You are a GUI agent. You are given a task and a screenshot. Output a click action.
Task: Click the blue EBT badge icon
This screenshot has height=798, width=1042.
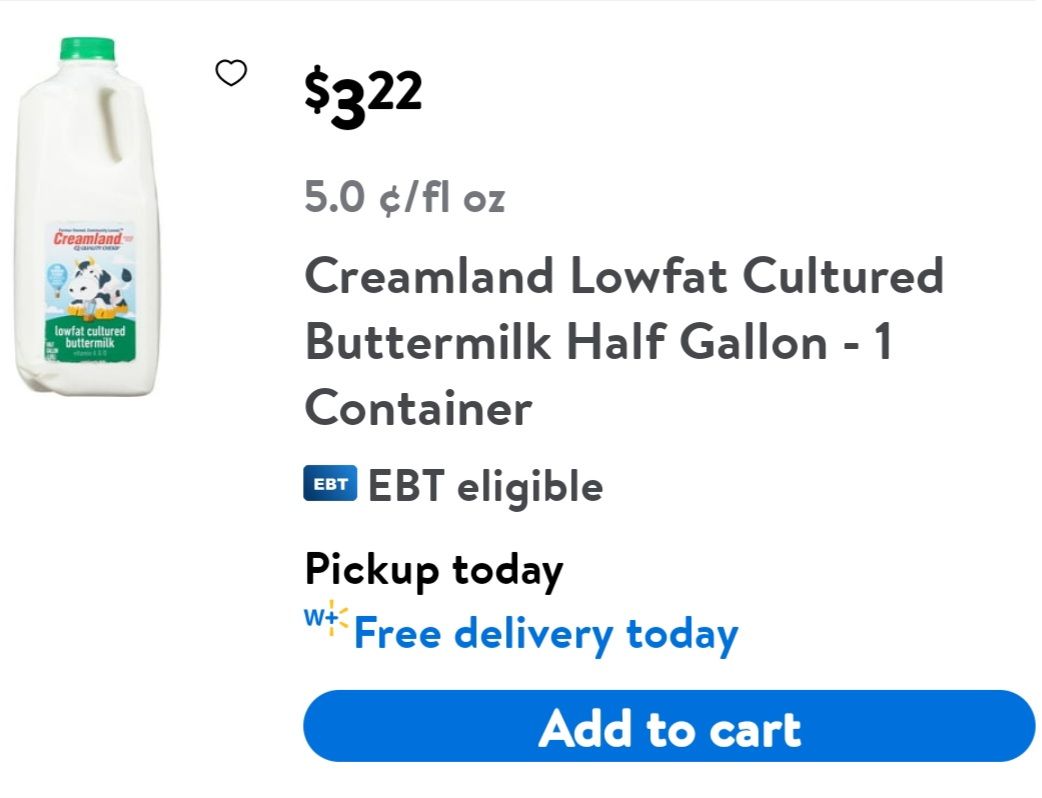[330, 485]
